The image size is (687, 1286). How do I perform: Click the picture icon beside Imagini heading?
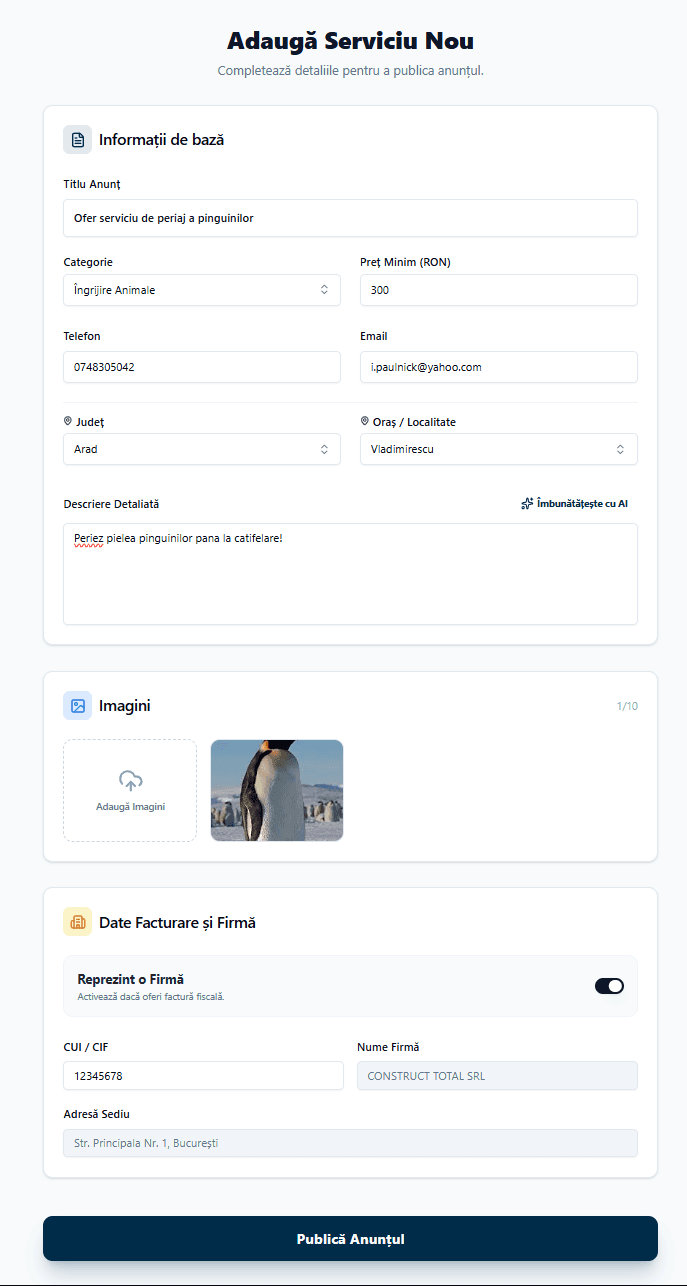[77, 706]
